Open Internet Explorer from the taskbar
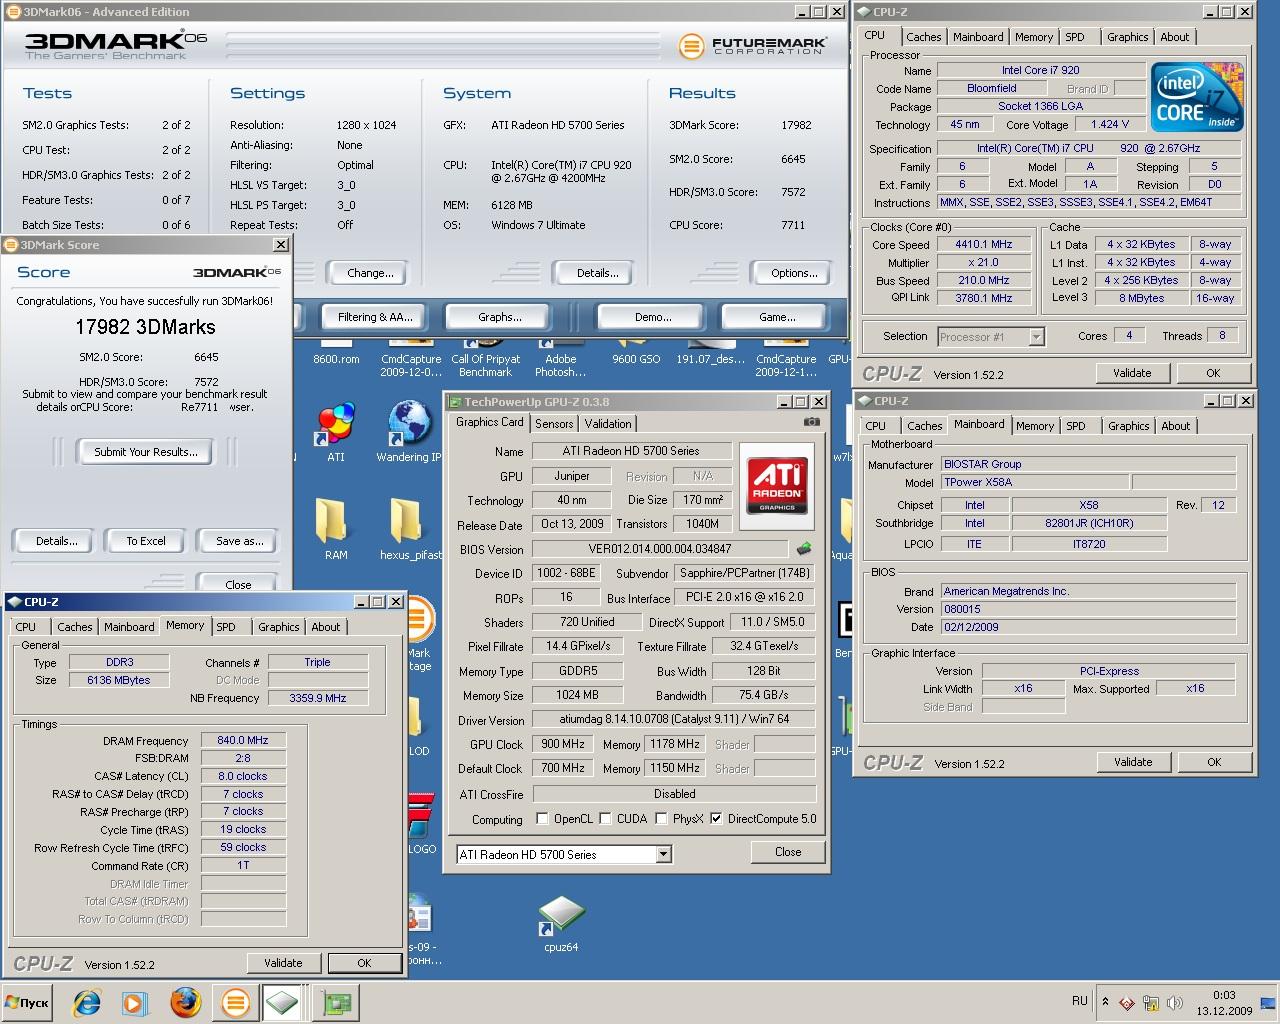Viewport: 1280px width, 1024px height. 87,1002
